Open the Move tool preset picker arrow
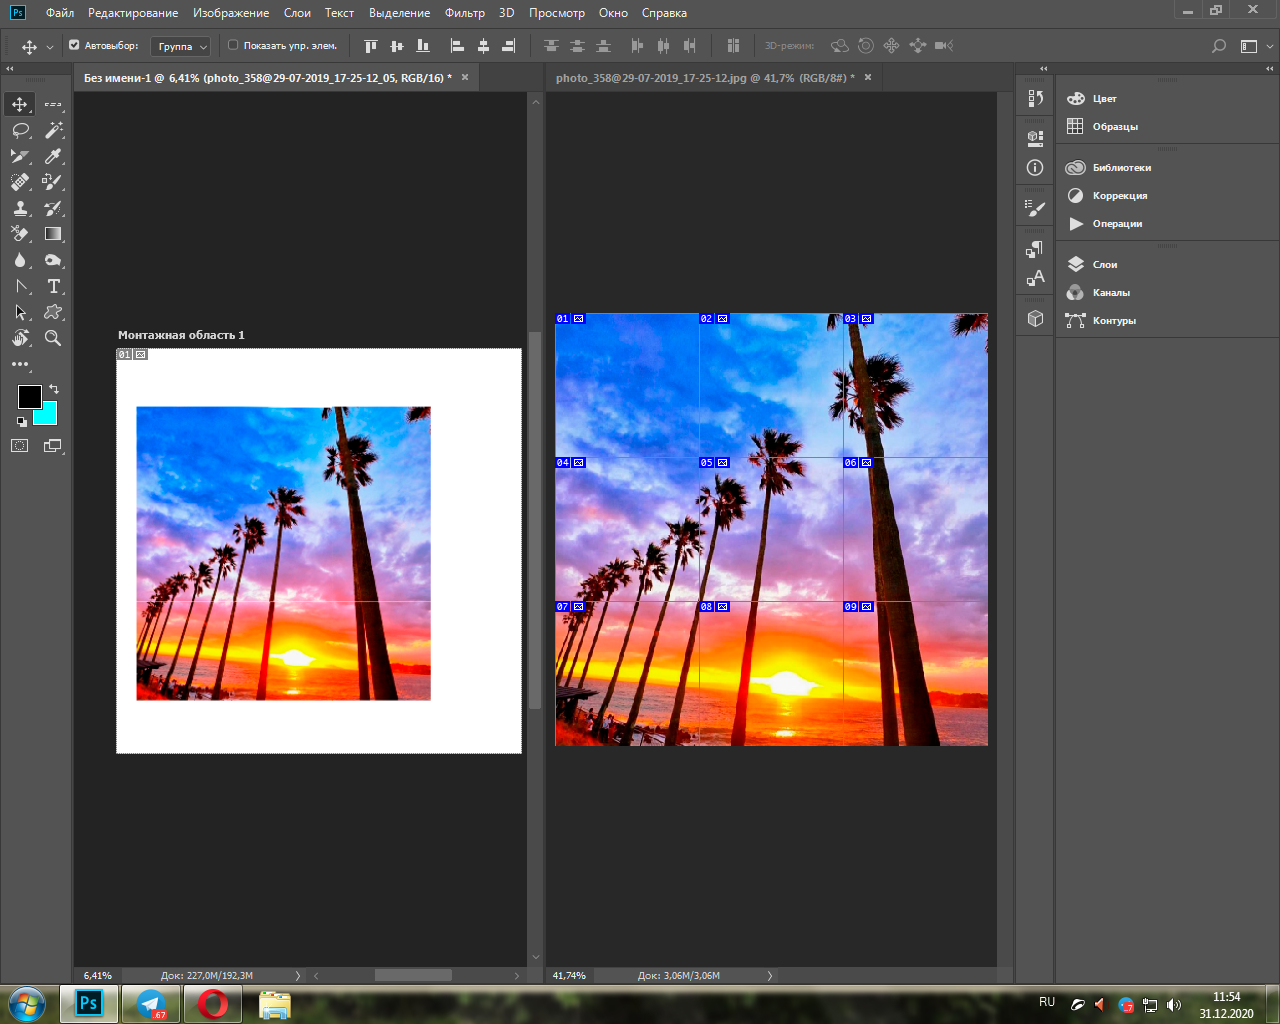The width and height of the screenshot is (1280, 1024). 50,47
